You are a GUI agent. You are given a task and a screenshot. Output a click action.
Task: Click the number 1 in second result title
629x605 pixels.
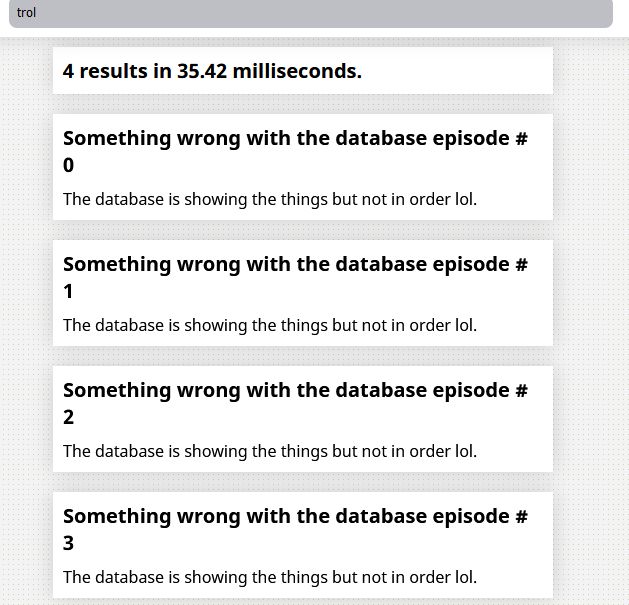(x=68, y=291)
